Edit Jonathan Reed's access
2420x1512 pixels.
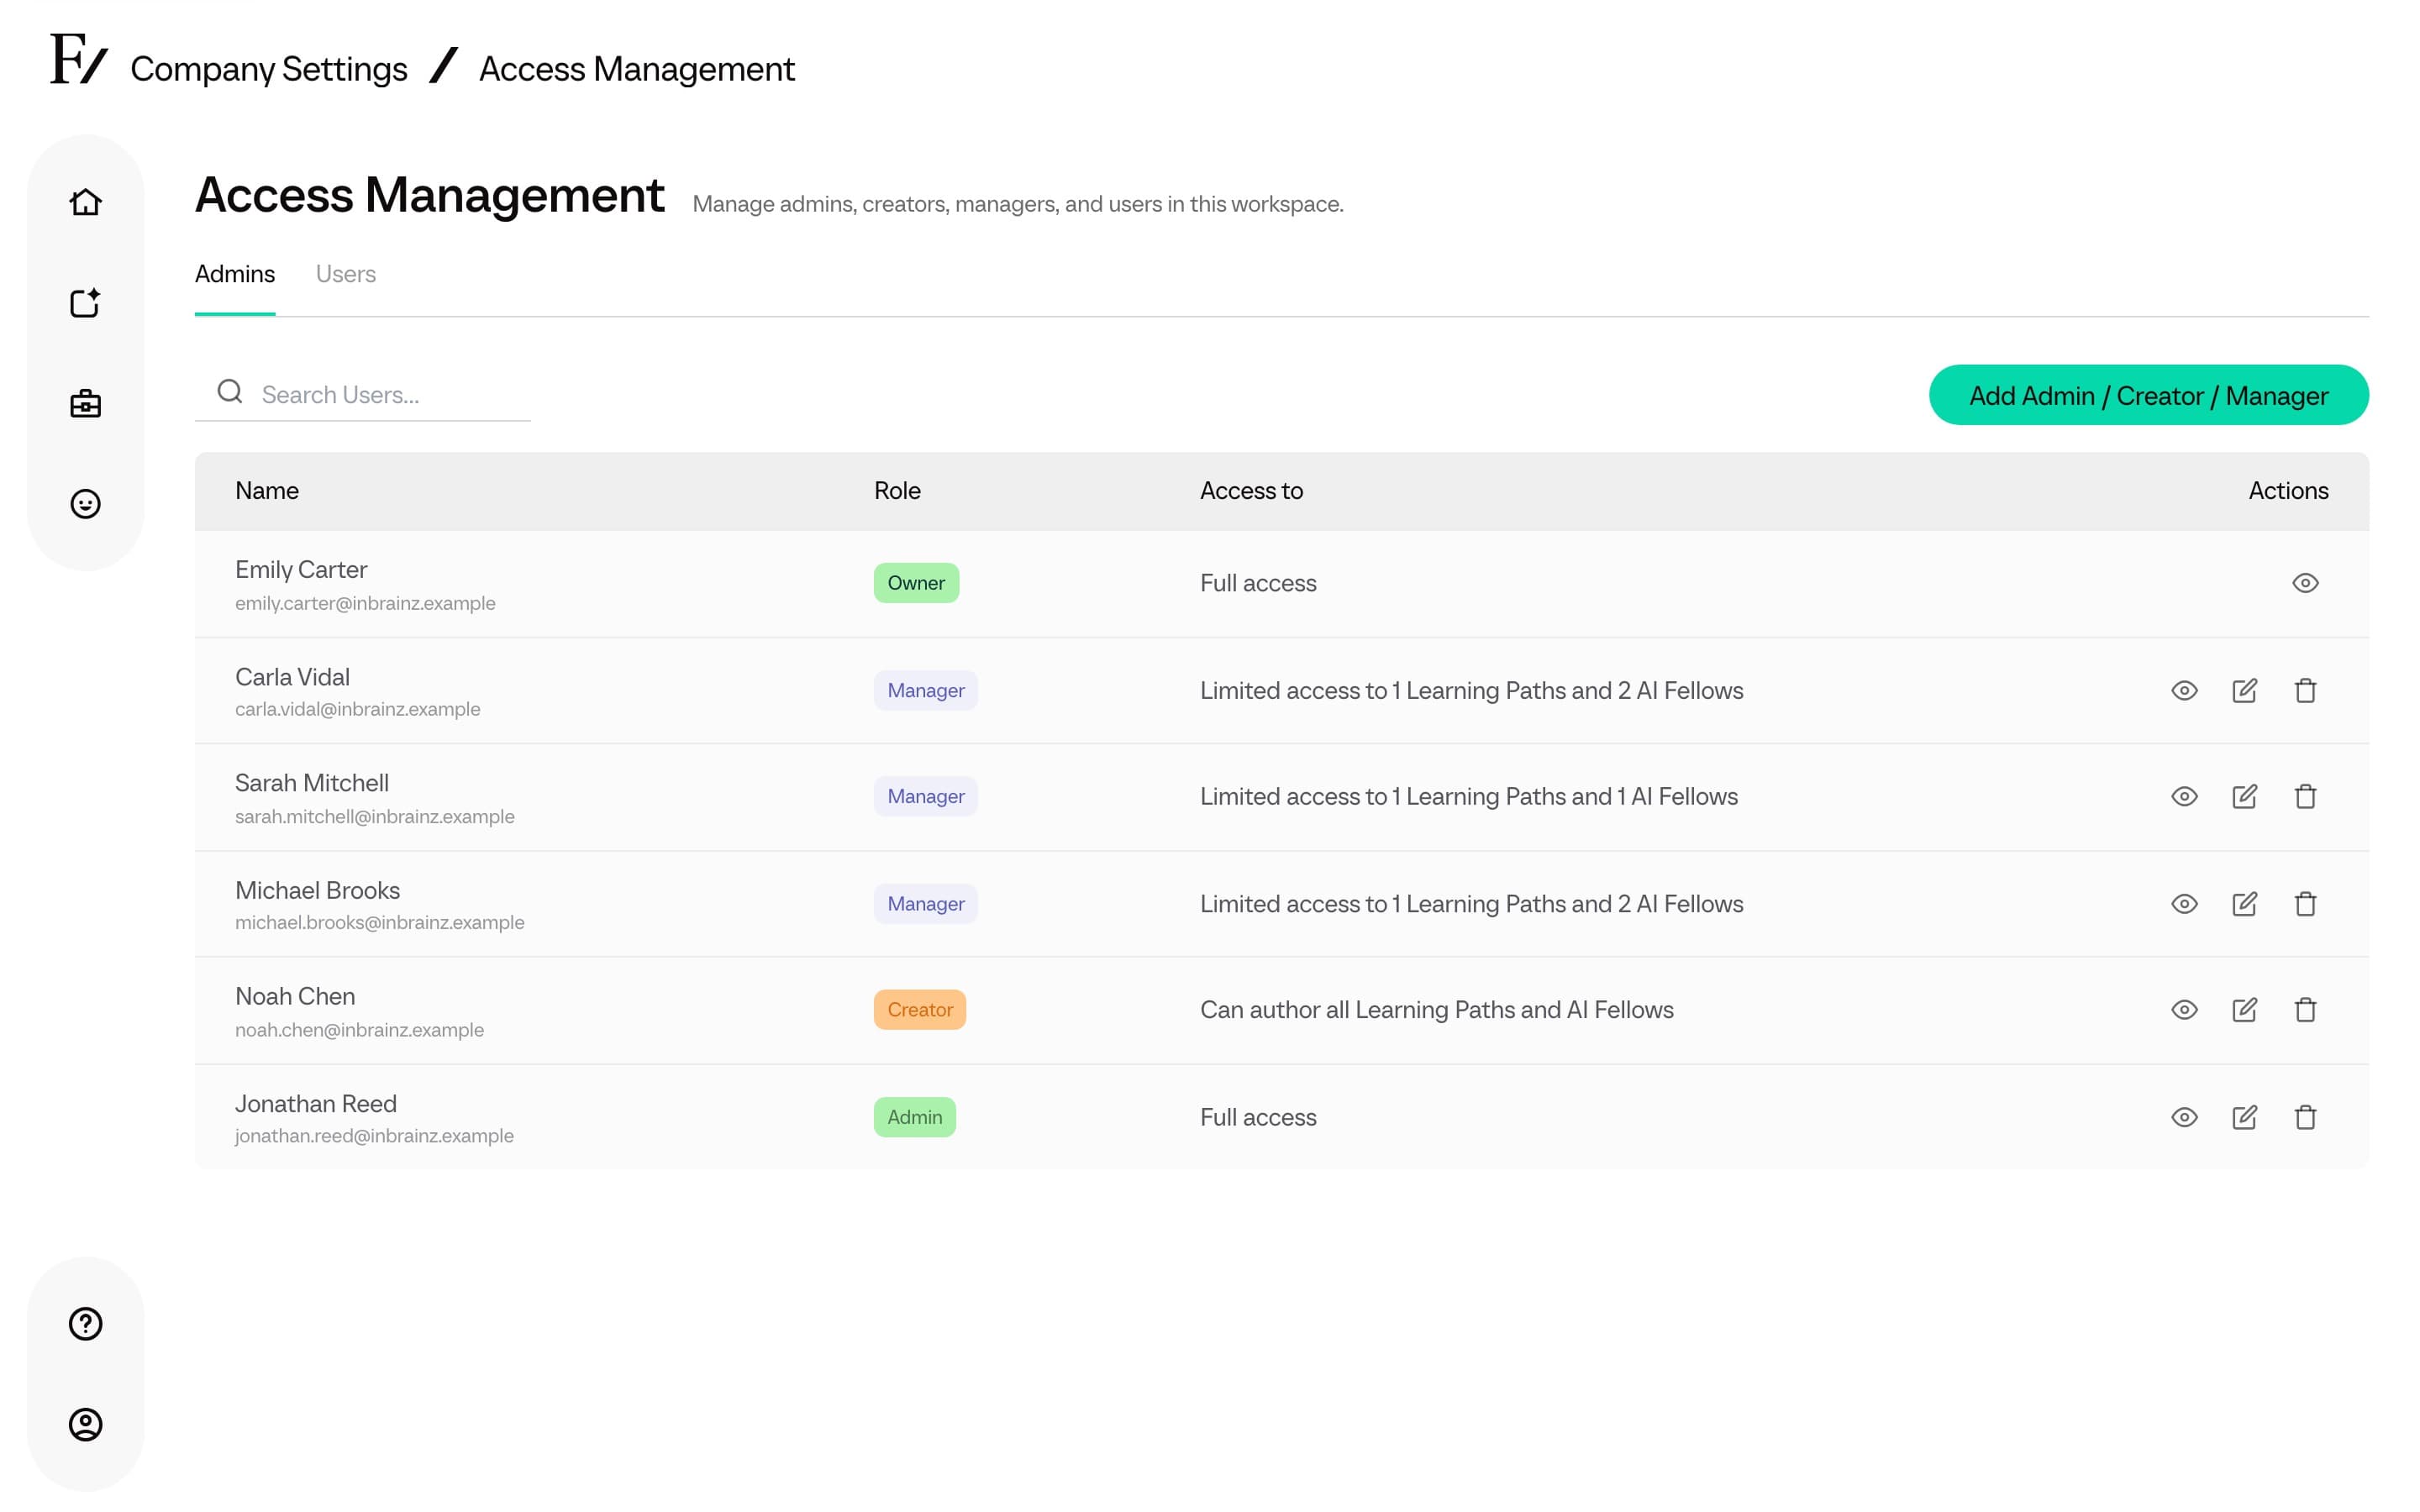point(2244,1117)
